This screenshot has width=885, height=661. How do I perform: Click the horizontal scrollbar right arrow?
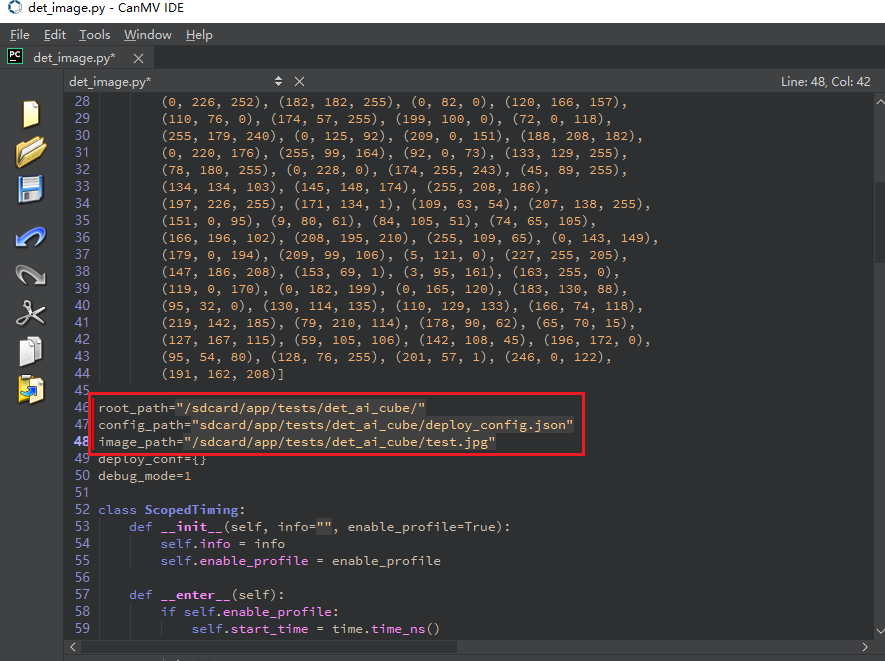(865, 647)
